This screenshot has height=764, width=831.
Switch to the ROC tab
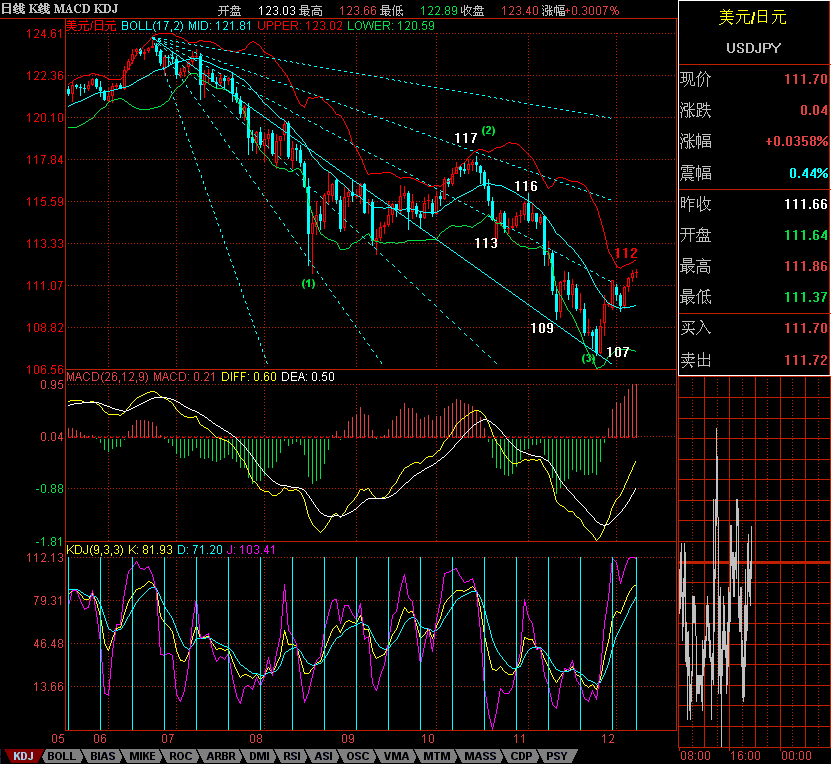(x=181, y=756)
